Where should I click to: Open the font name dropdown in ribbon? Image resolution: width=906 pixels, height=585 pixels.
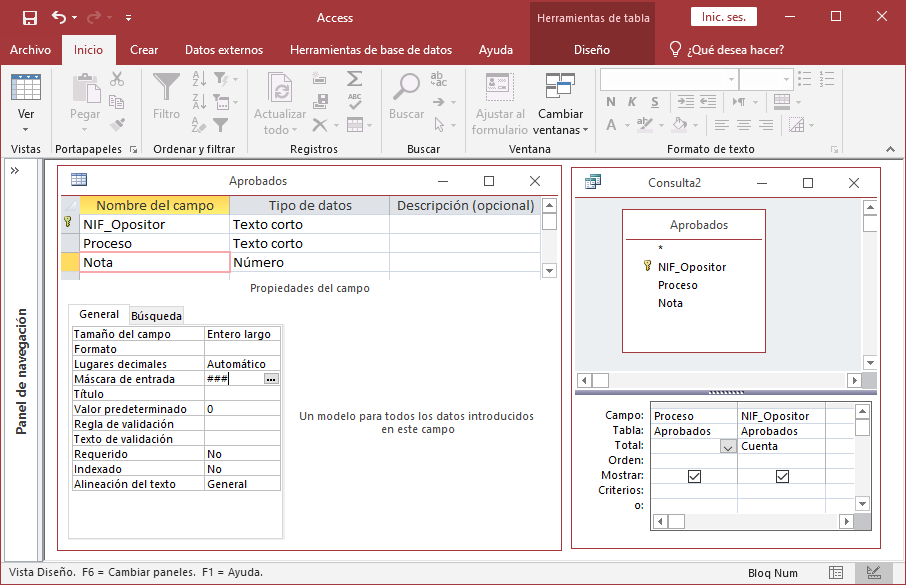tap(730, 78)
